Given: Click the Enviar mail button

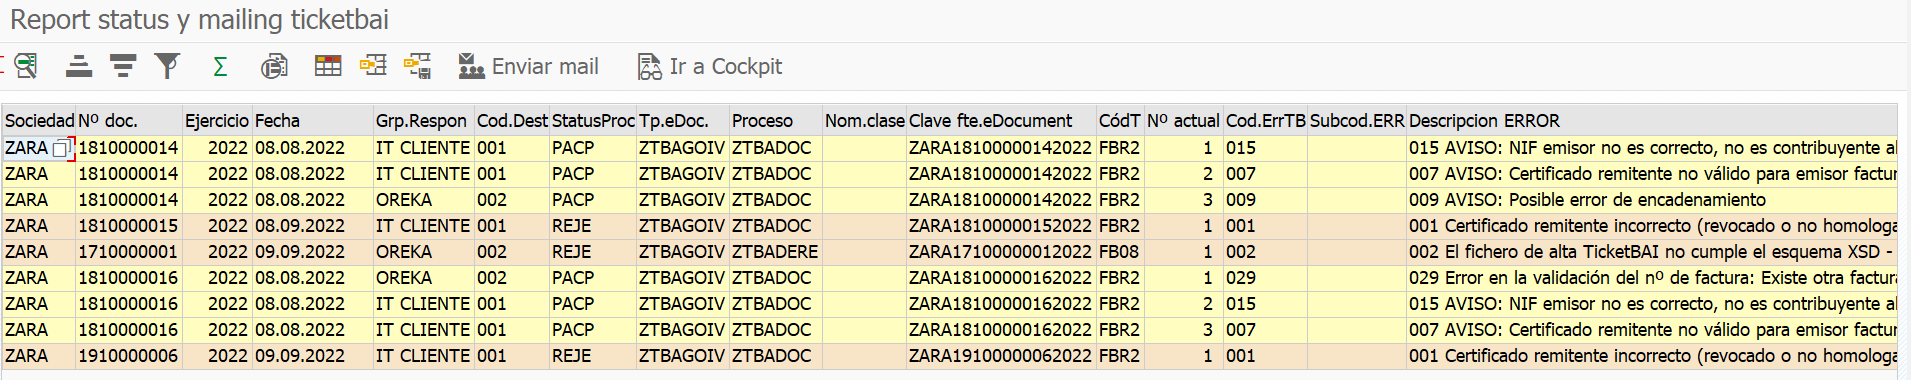Looking at the screenshot, I should (x=528, y=66).
